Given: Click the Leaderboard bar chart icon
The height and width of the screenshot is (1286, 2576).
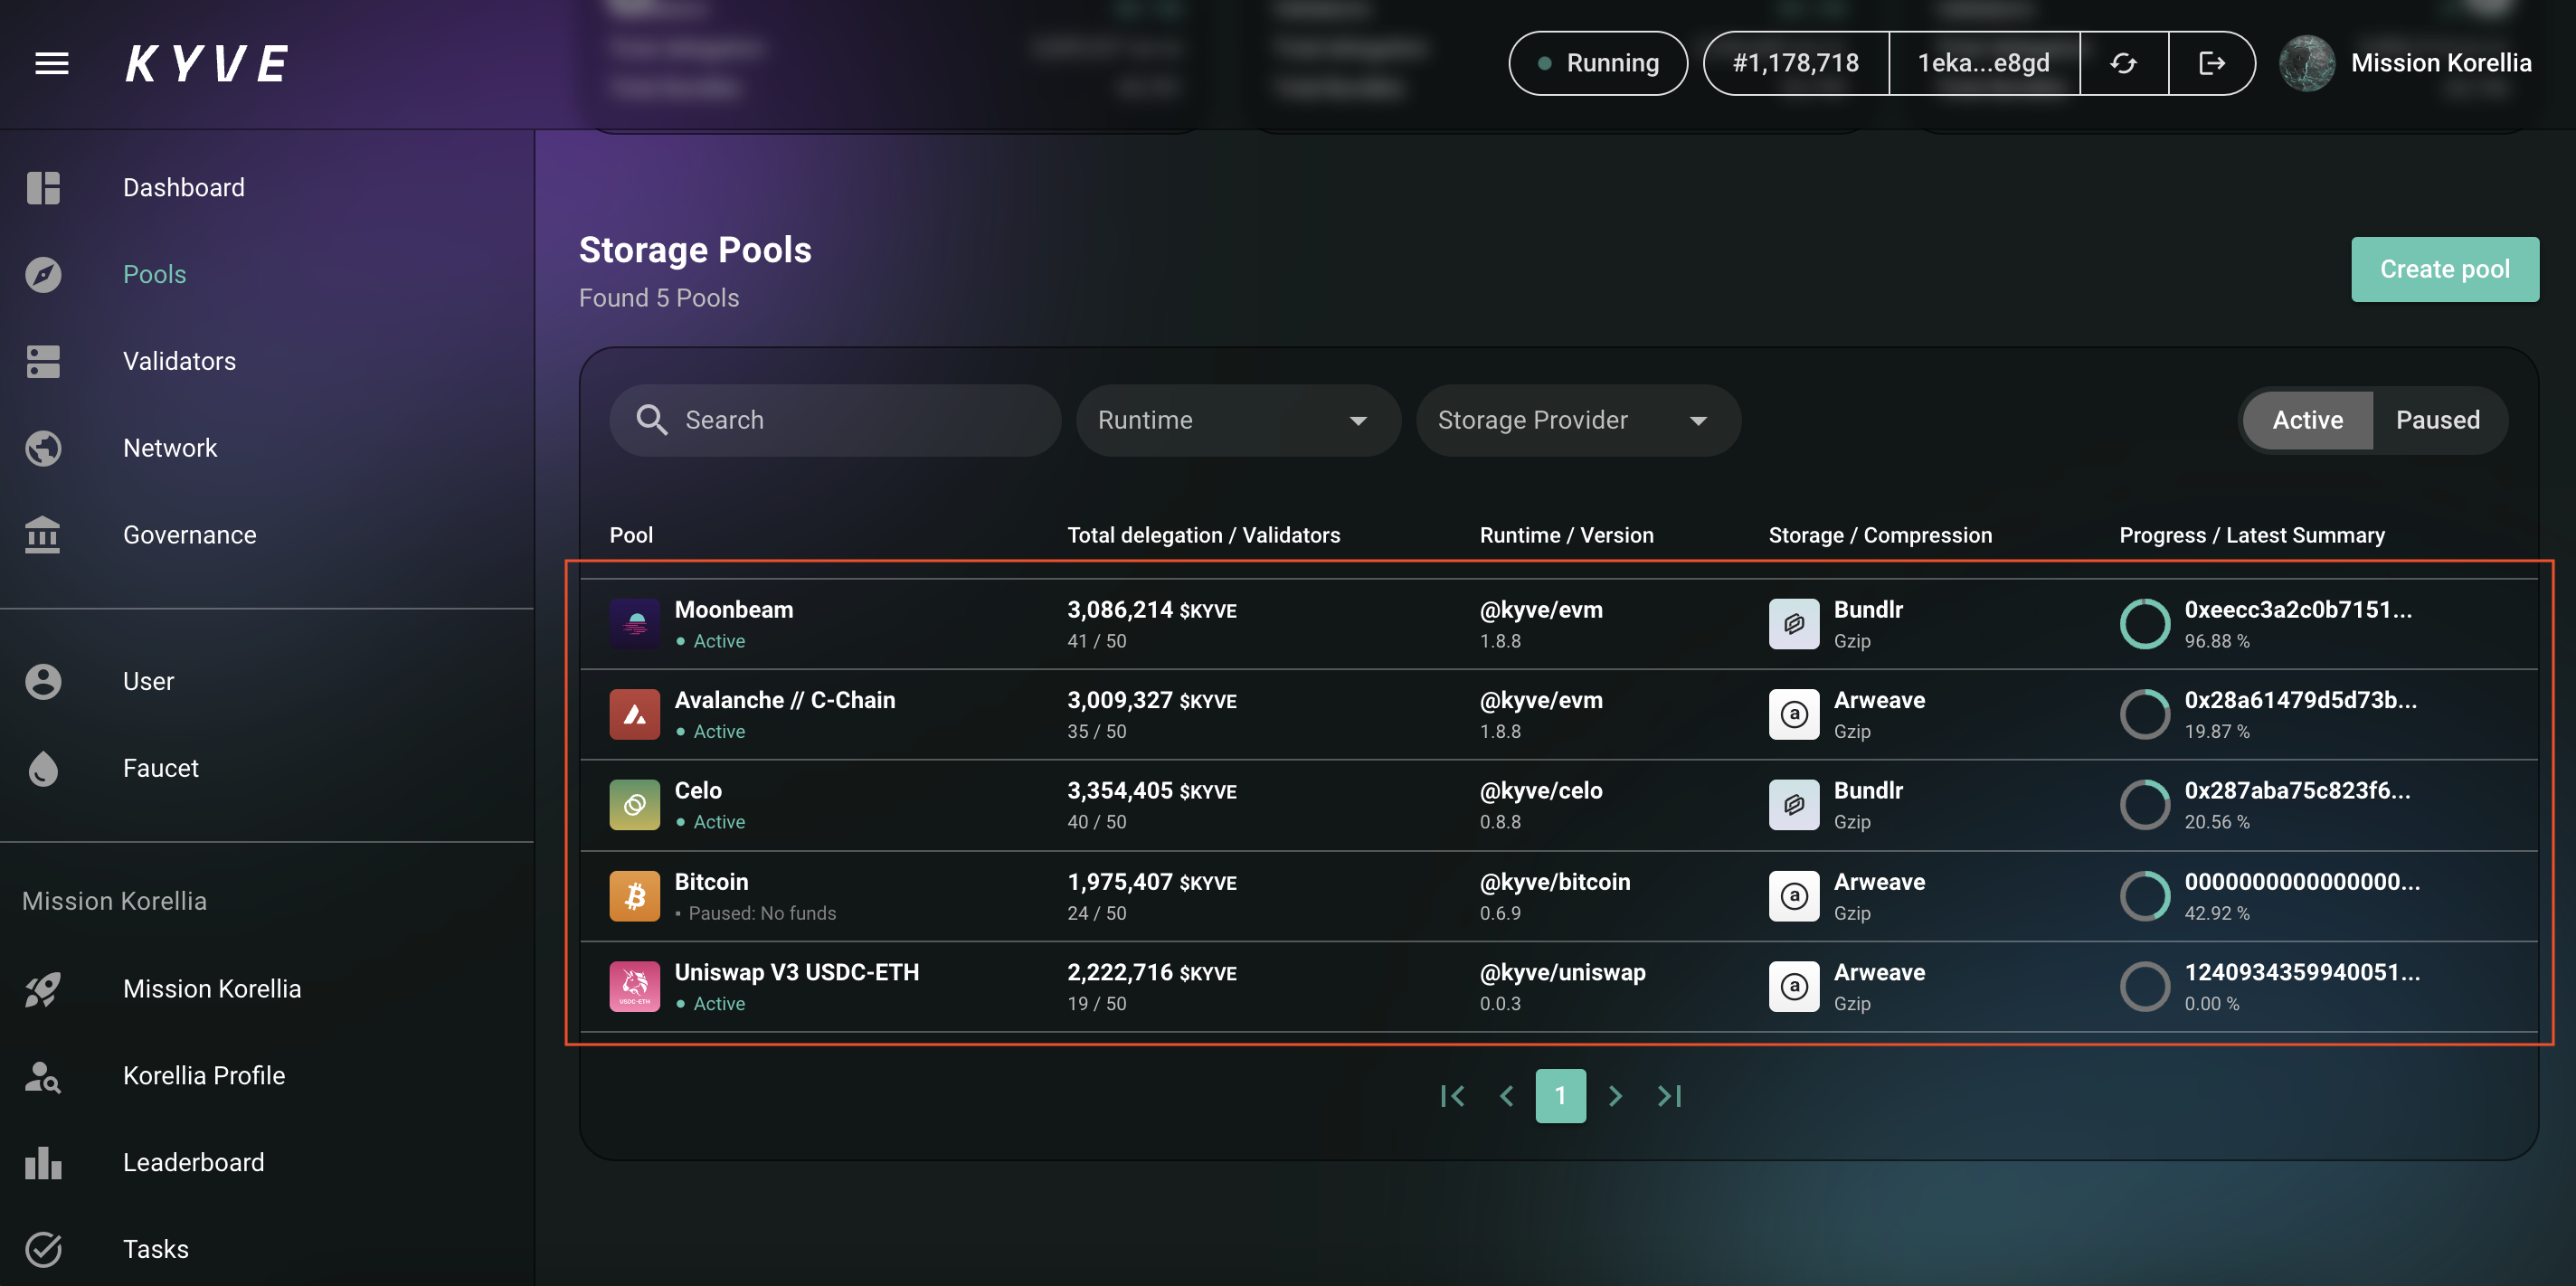Looking at the screenshot, I should click(x=43, y=1162).
